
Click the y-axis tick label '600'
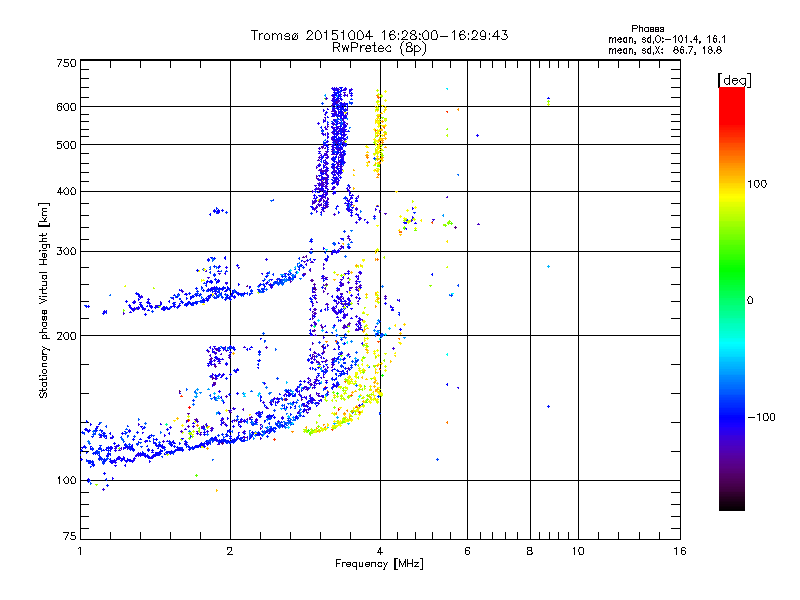point(66,107)
